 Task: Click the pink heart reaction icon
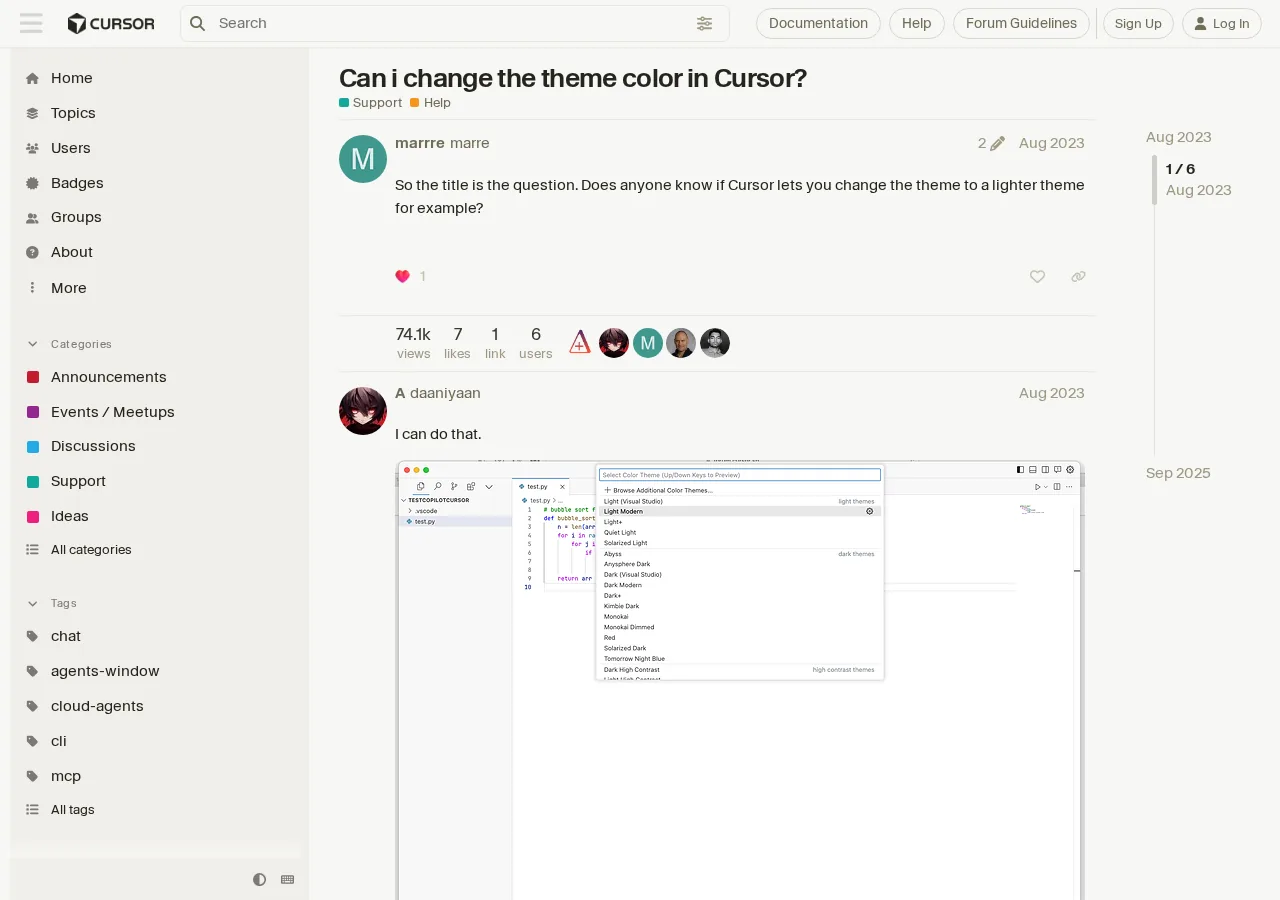pos(403,276)
